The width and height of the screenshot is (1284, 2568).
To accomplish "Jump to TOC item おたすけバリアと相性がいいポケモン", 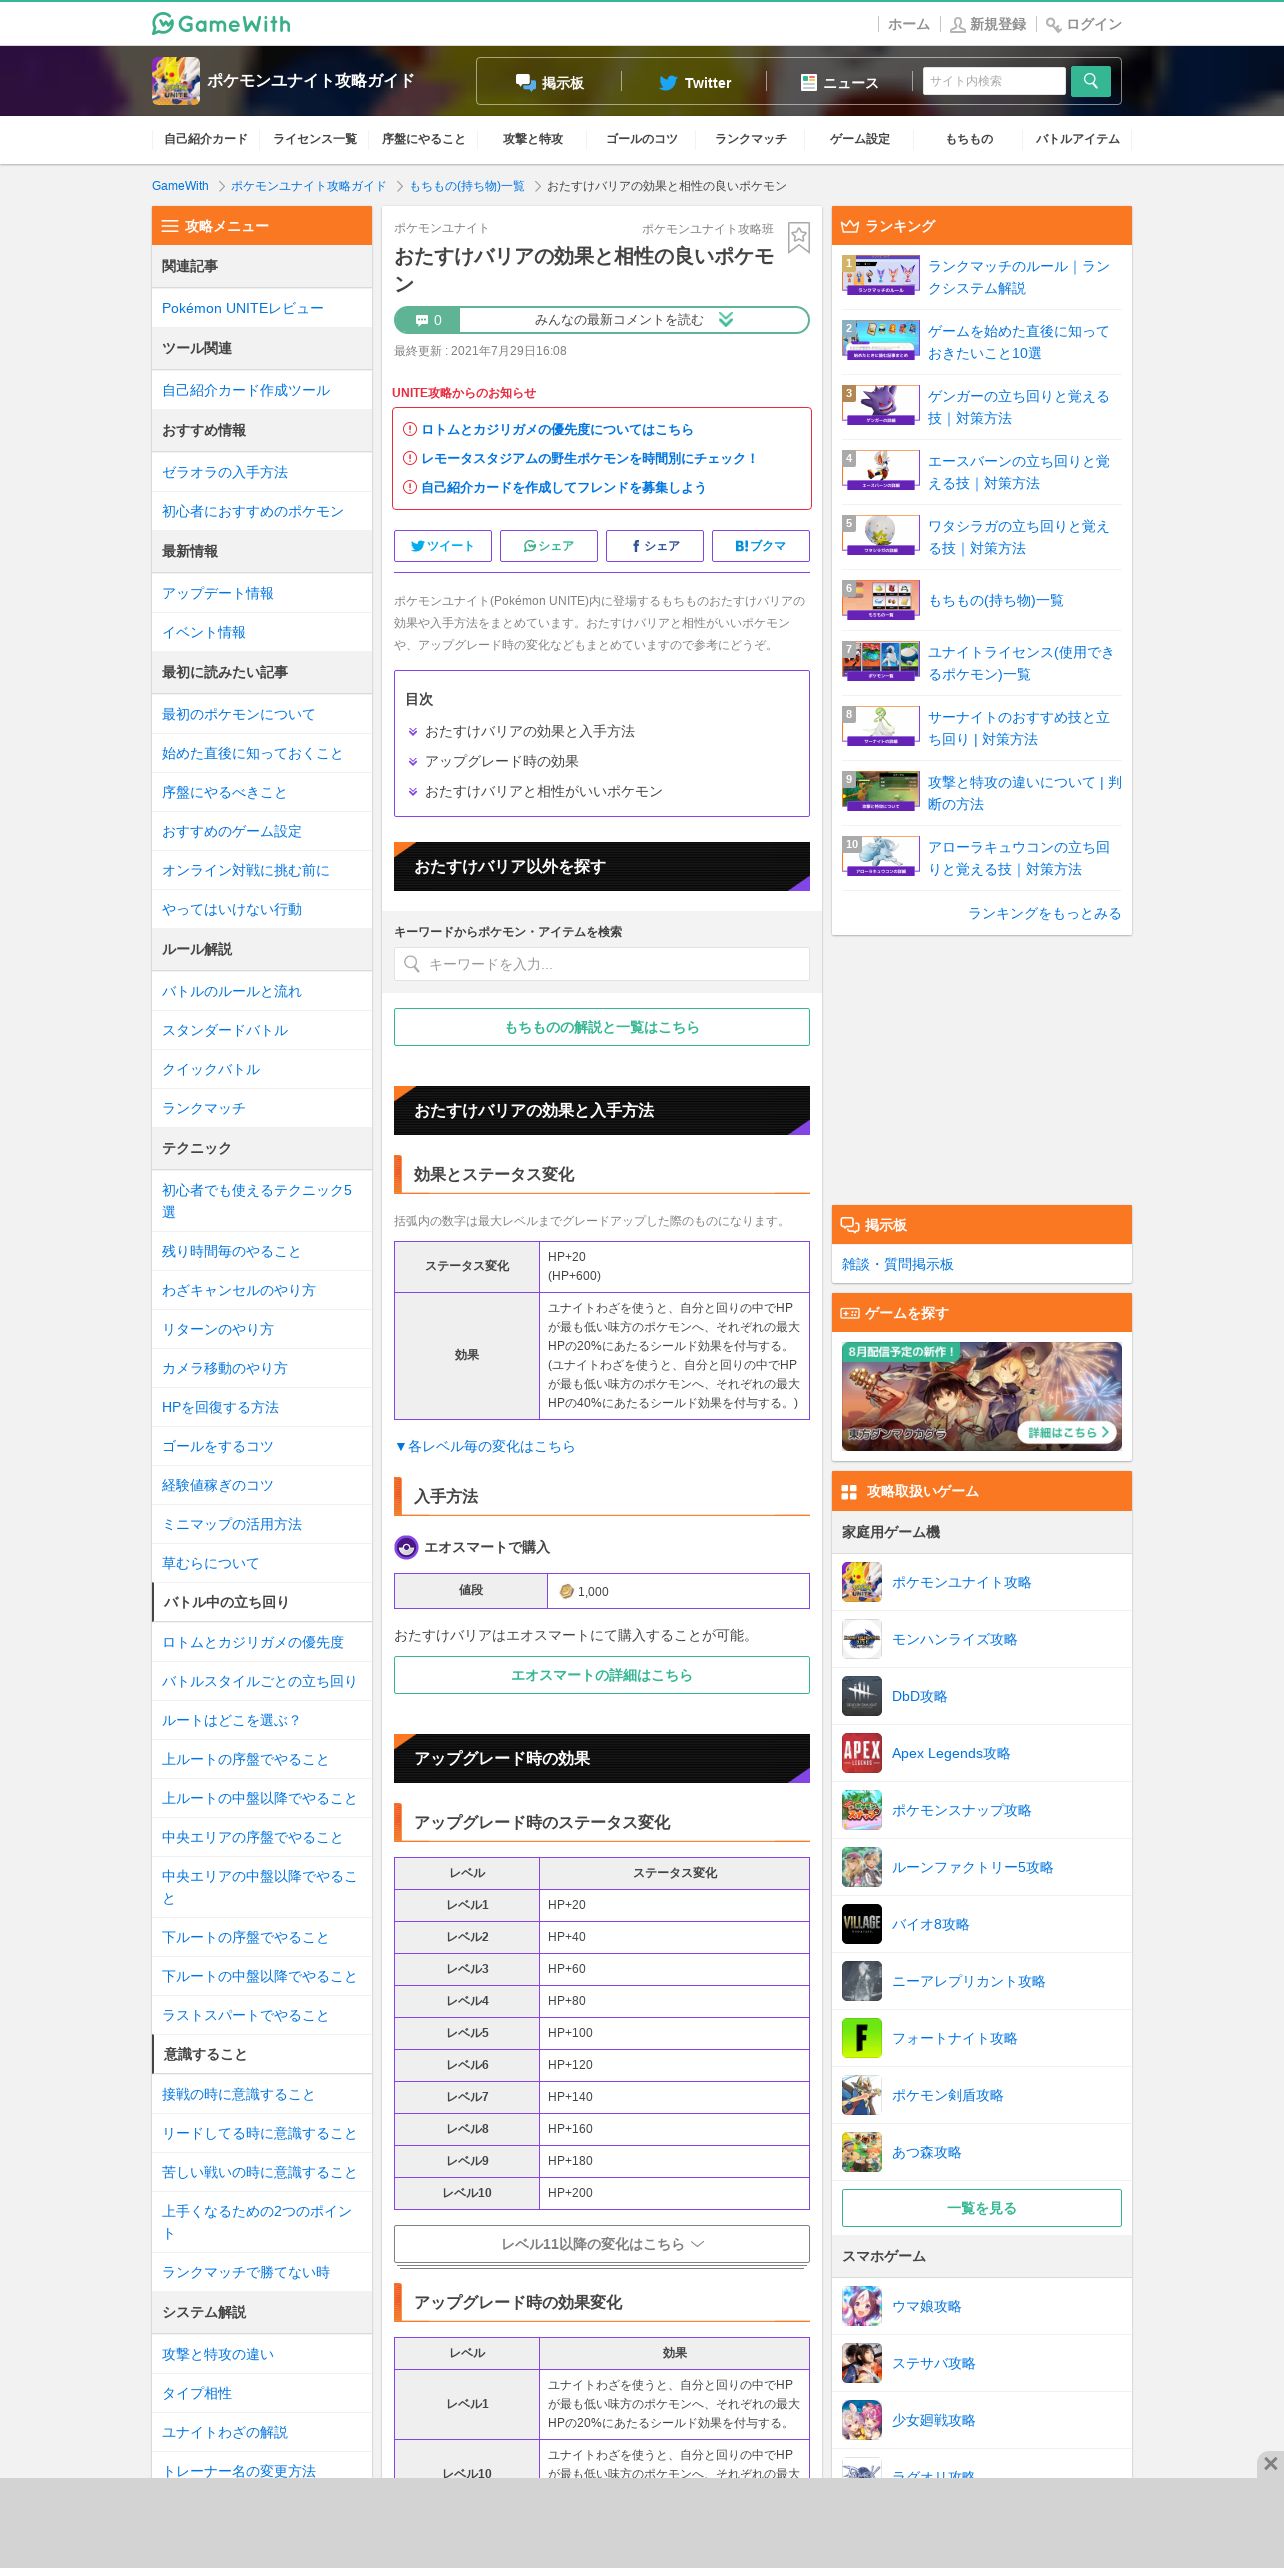I will pos(544,791).
